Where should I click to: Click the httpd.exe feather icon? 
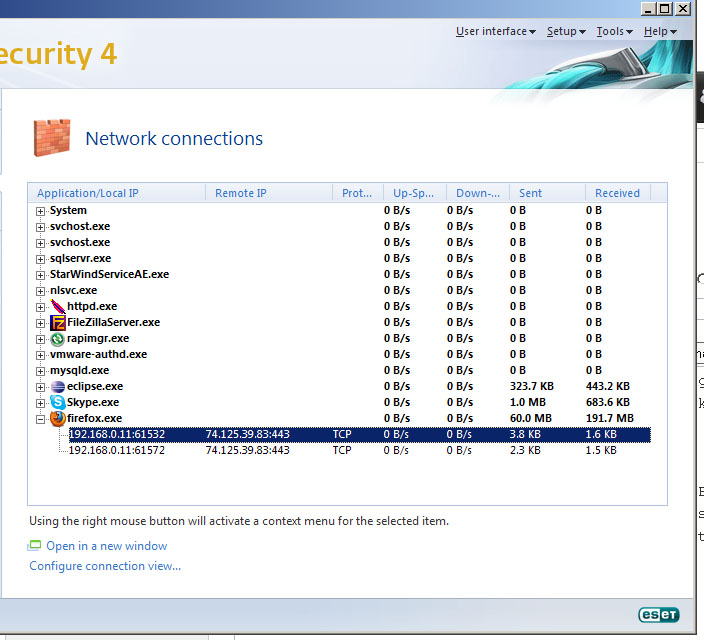(58, 306)
